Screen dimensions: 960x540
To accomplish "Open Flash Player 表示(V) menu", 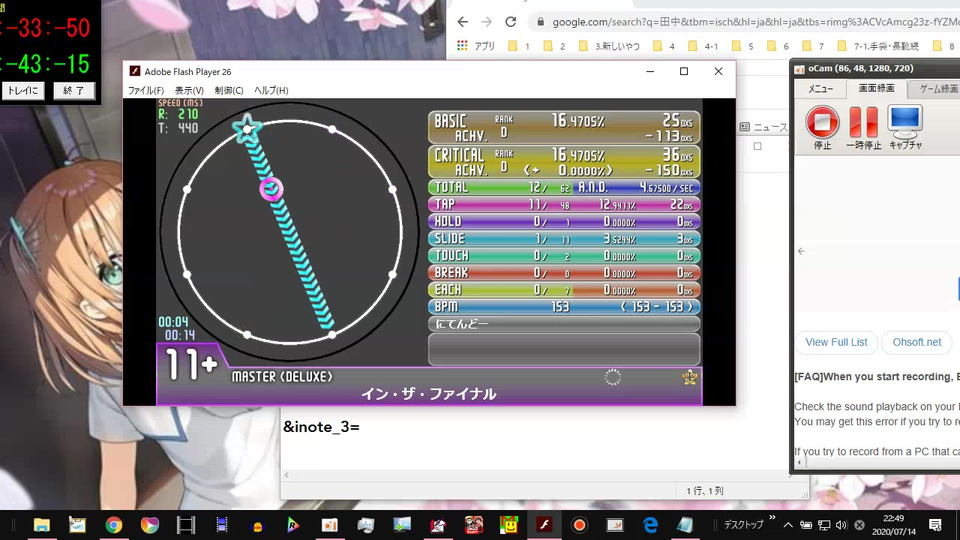I will [189, 90].
